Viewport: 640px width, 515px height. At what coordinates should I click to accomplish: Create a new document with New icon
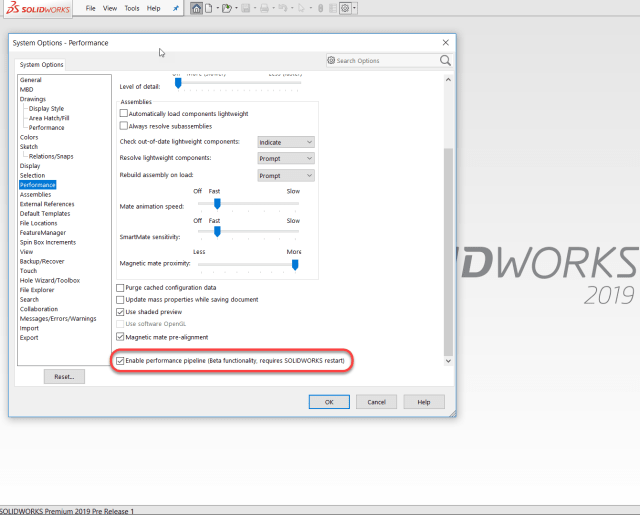click(x=209, y=8)
